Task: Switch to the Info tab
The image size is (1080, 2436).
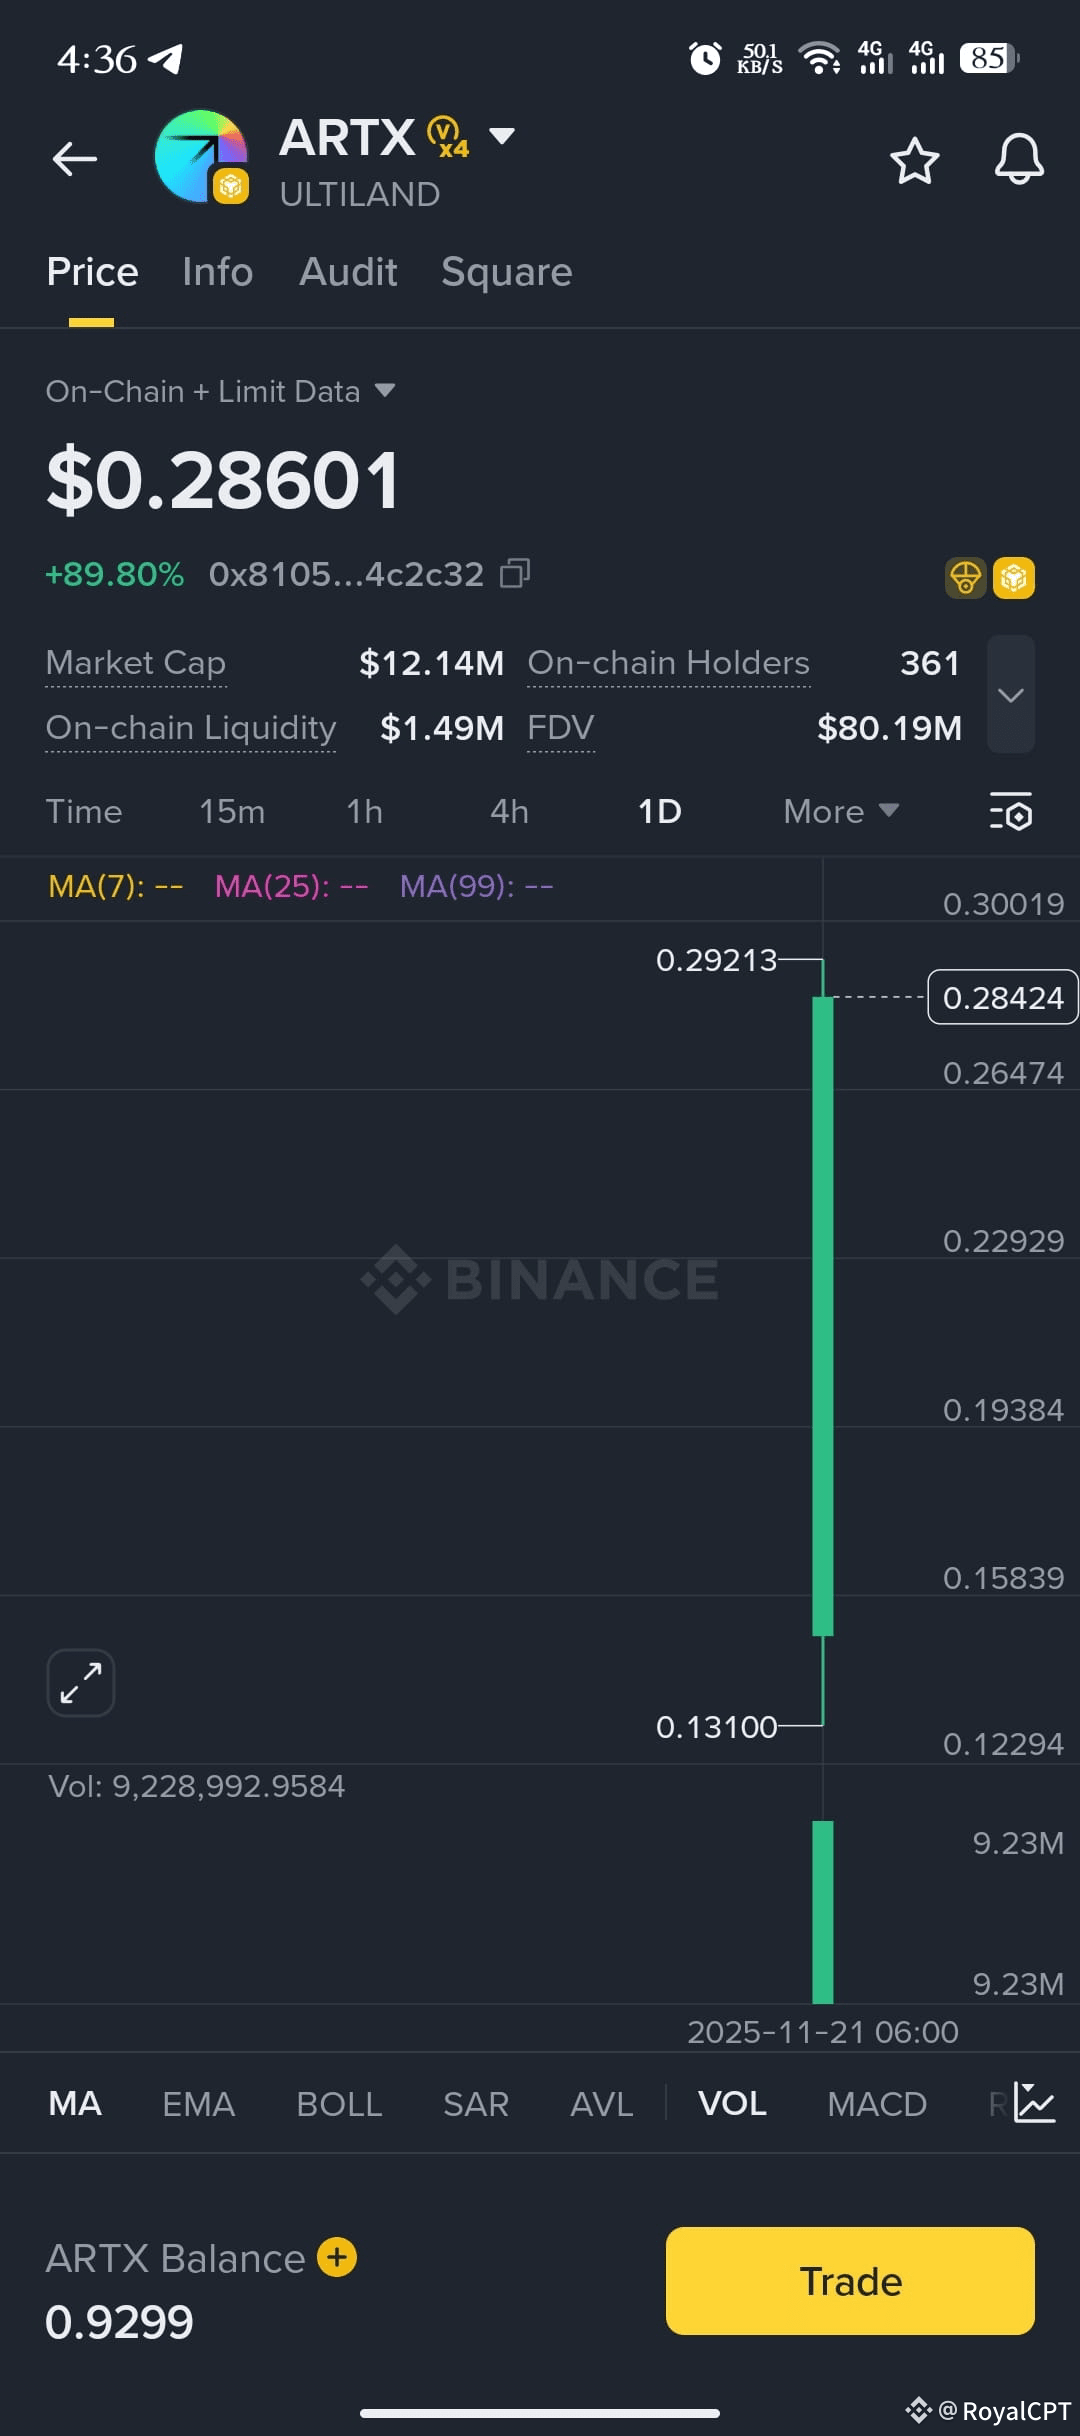Action: coord(217,272)
